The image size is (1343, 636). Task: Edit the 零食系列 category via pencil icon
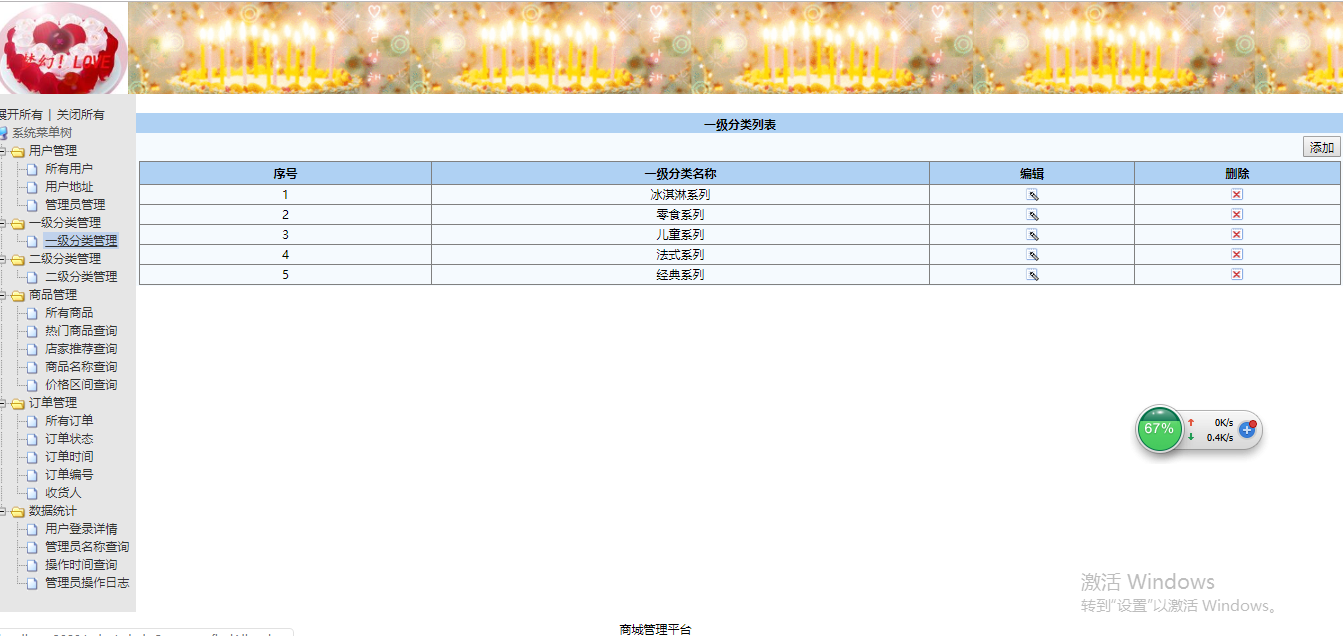click(1032, 215)
